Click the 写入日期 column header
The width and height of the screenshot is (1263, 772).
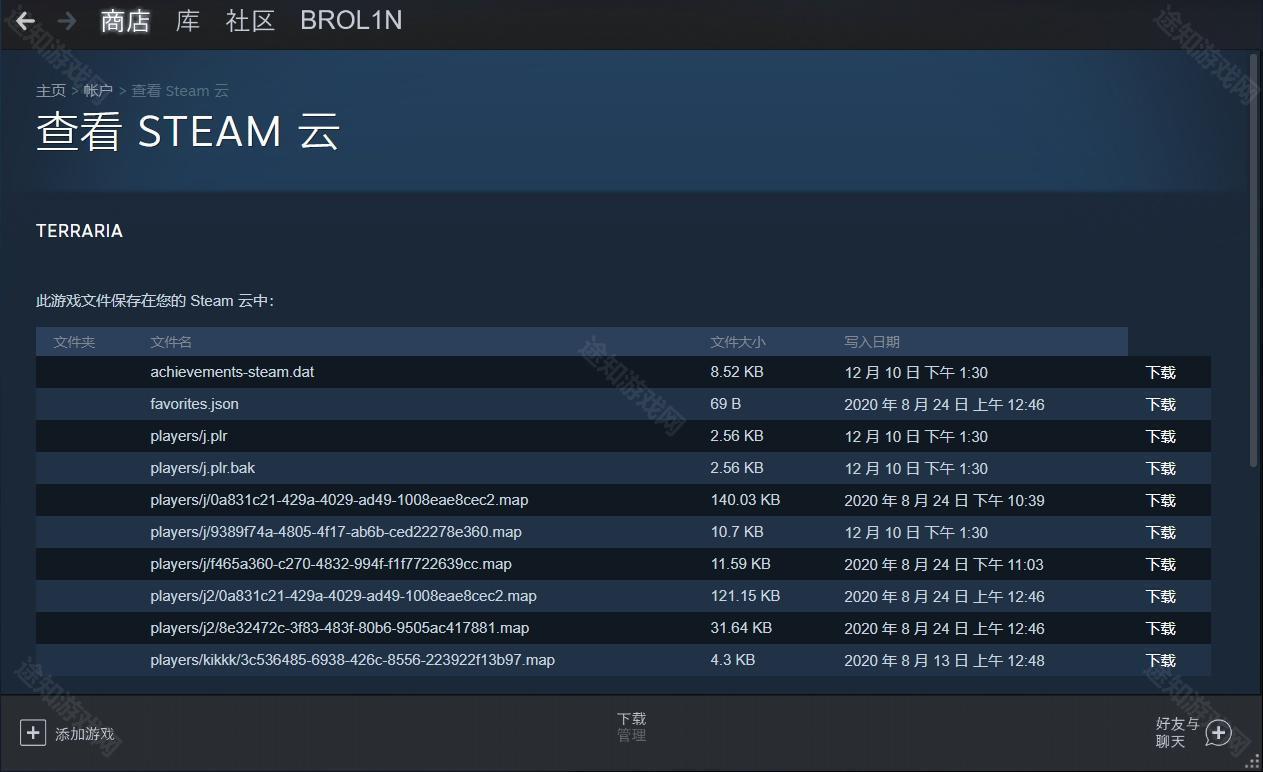click(x=872, y=342)
